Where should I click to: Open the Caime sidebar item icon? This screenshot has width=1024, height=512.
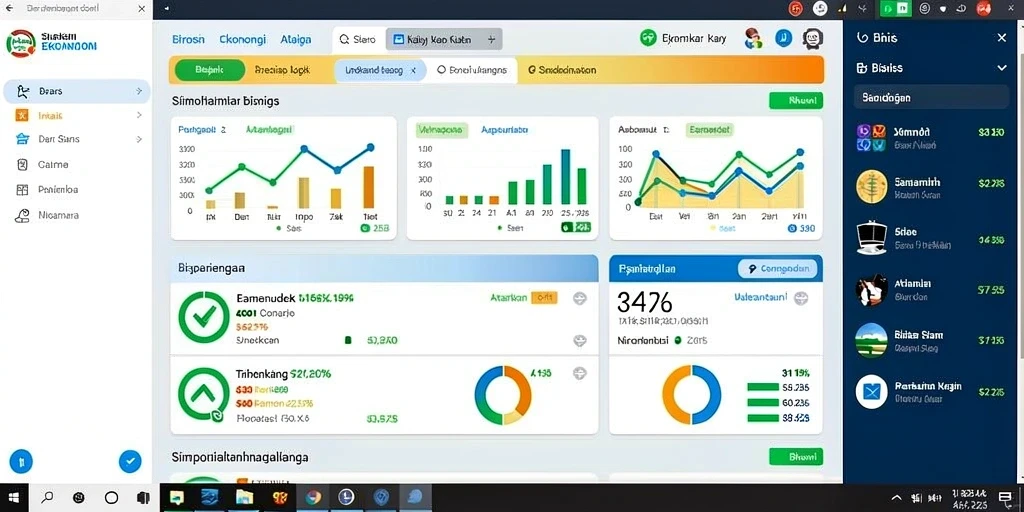(x=22, y=165)
